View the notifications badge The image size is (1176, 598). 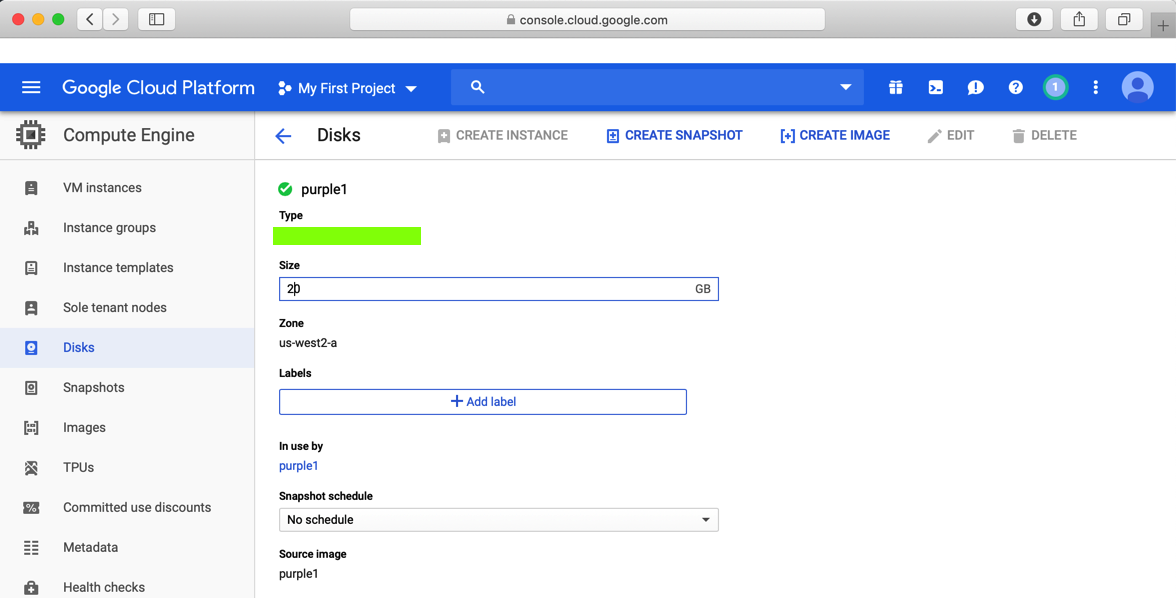[x=1054, y=88]
